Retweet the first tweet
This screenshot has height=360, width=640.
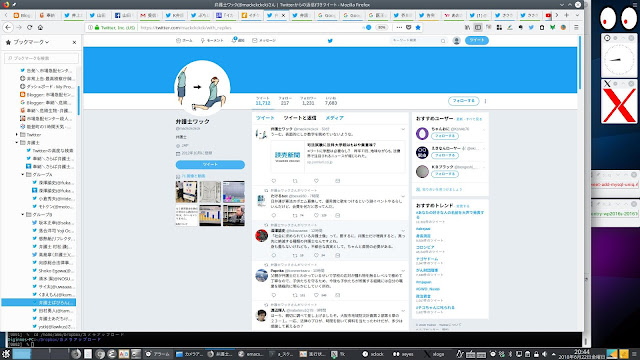click(x=295, y=181)
